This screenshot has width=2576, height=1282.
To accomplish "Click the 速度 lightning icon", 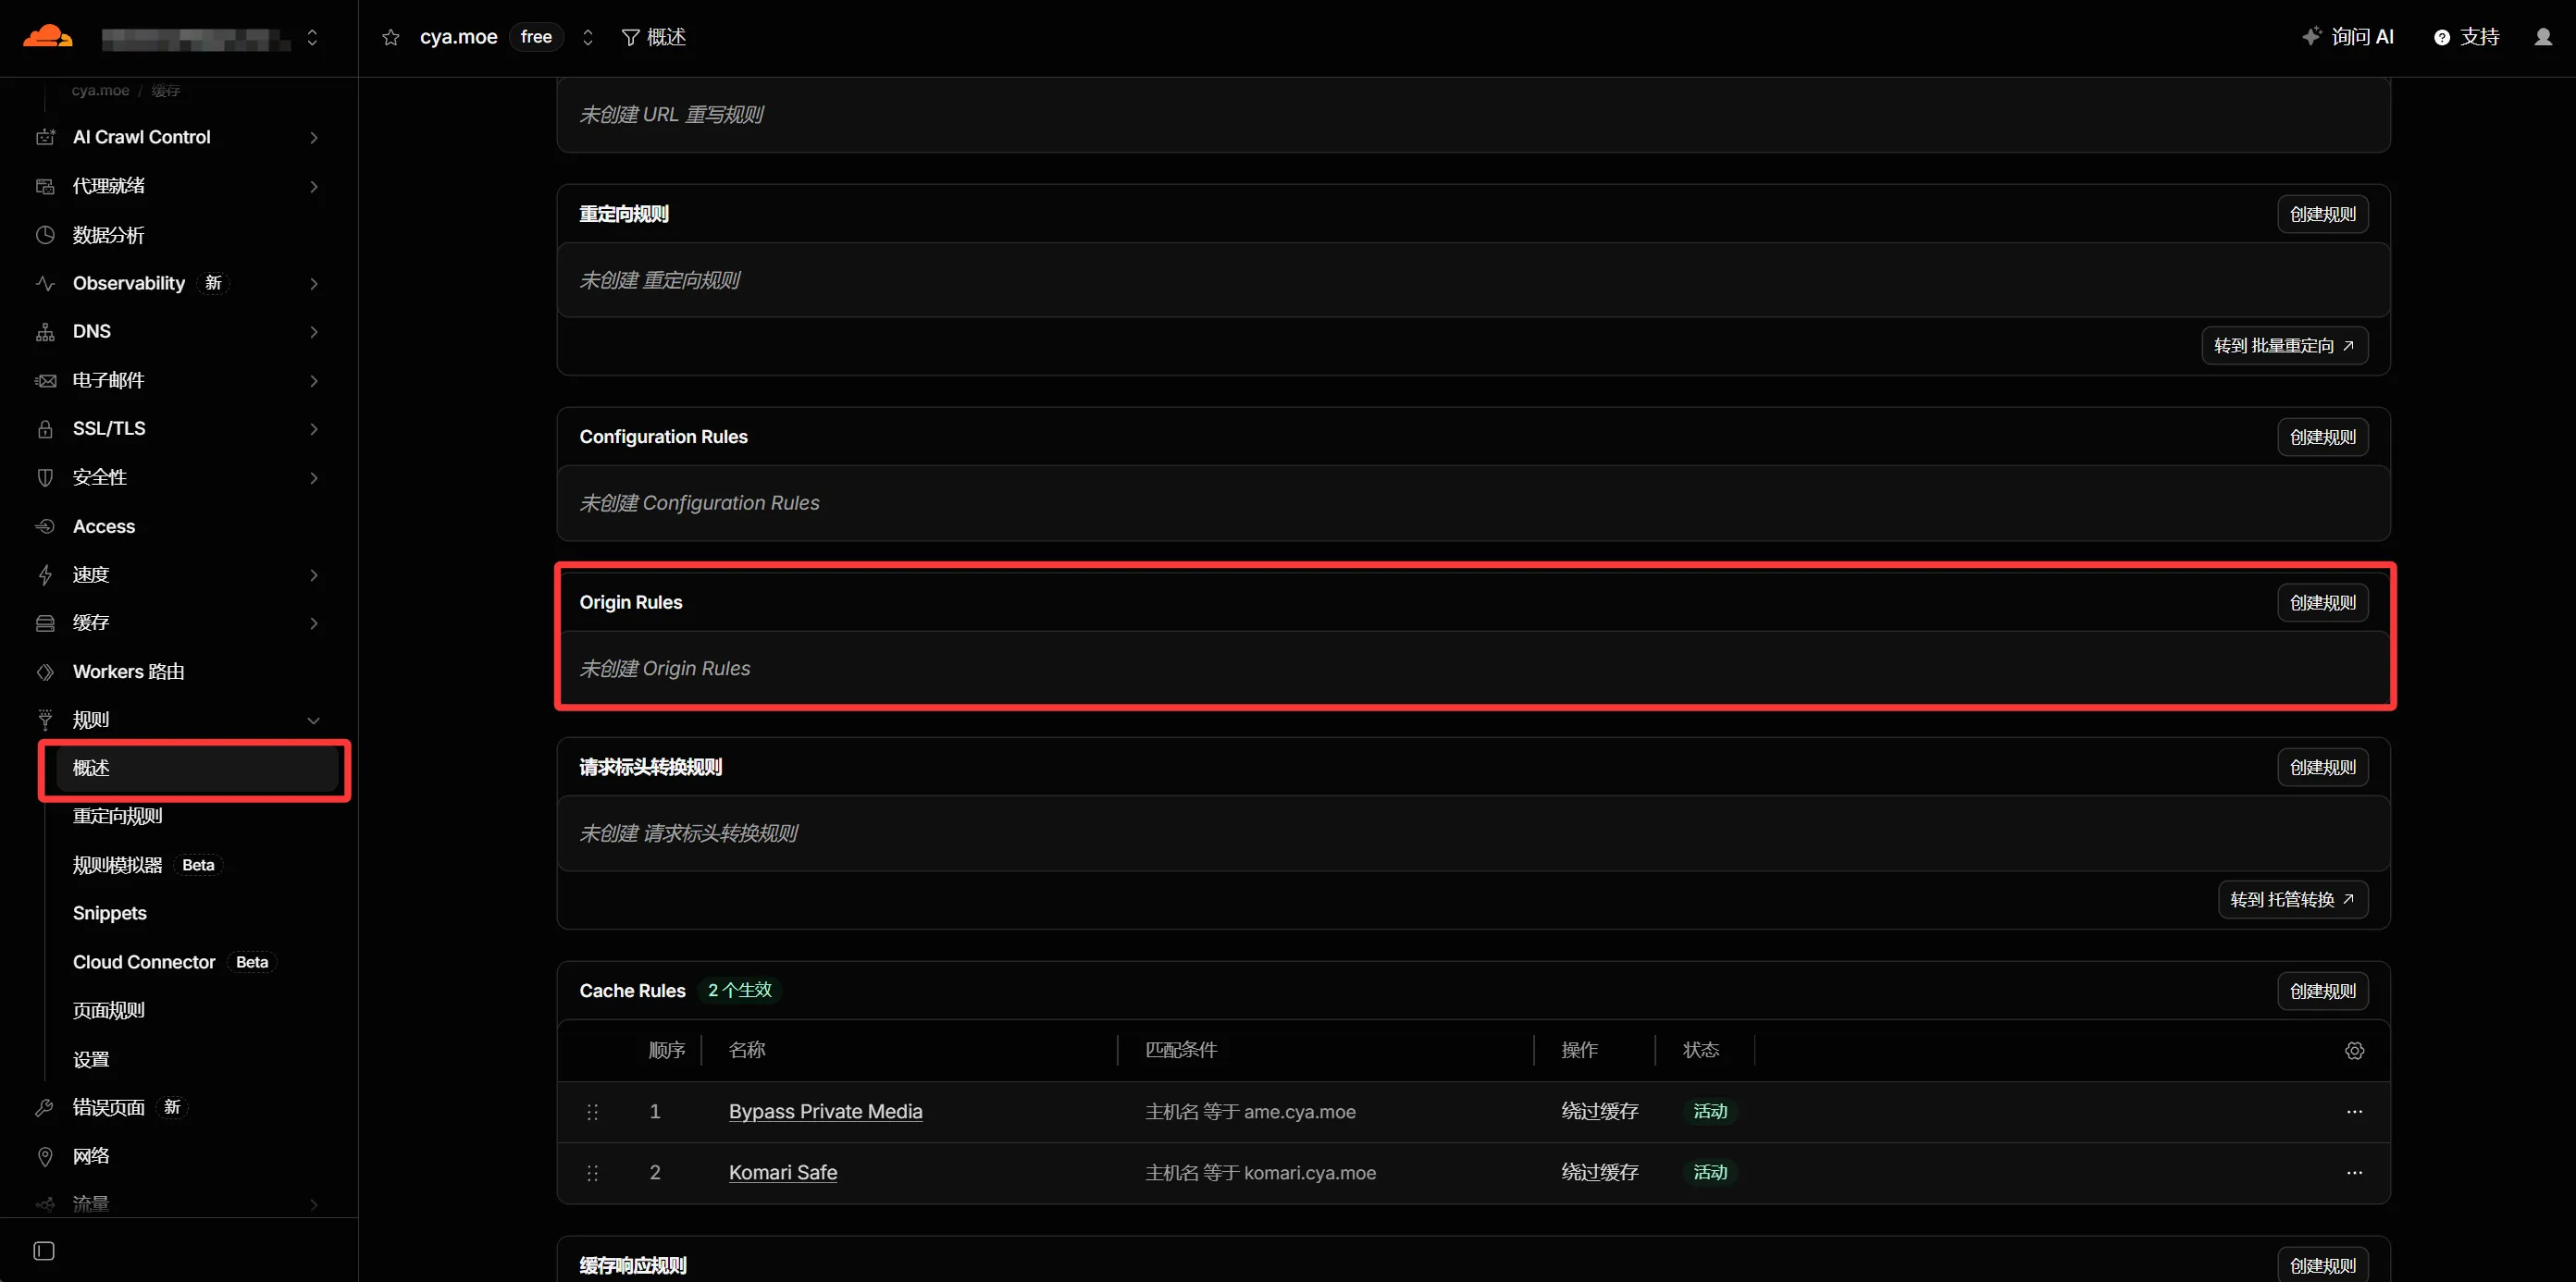I will (45, 575).
